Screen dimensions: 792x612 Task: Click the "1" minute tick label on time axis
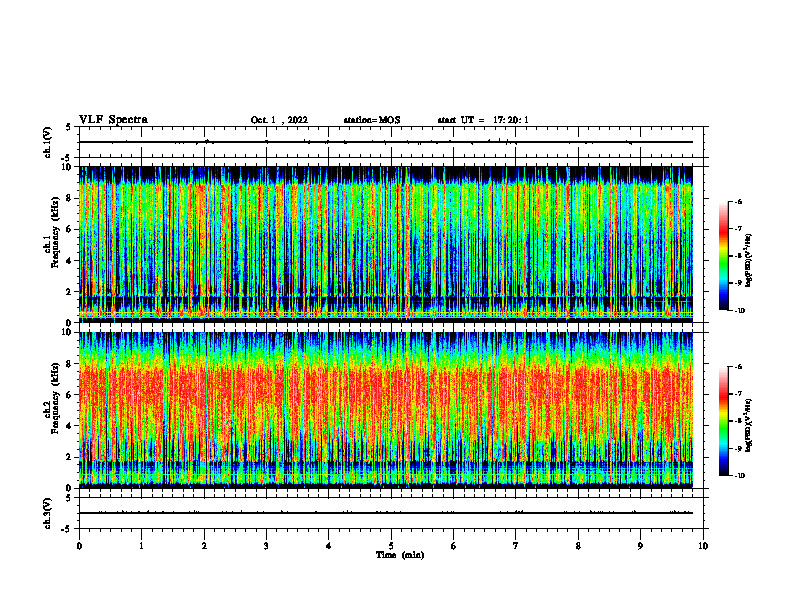tap(141, 546)
